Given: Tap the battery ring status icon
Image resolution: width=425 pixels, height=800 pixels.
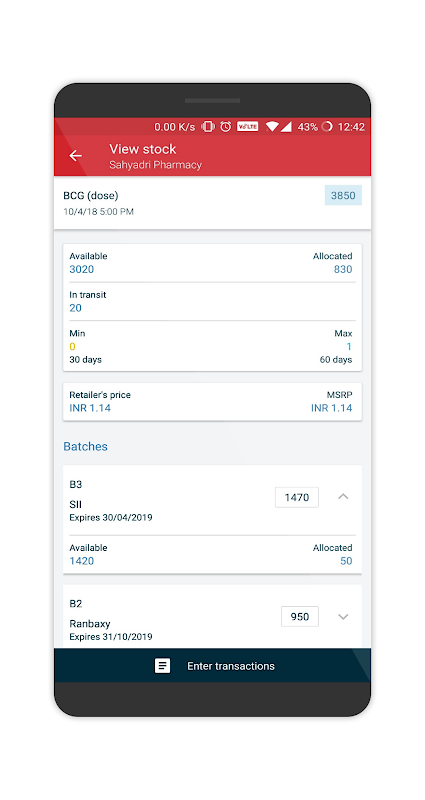Looking at the screenshot, I should coord(327,127).
